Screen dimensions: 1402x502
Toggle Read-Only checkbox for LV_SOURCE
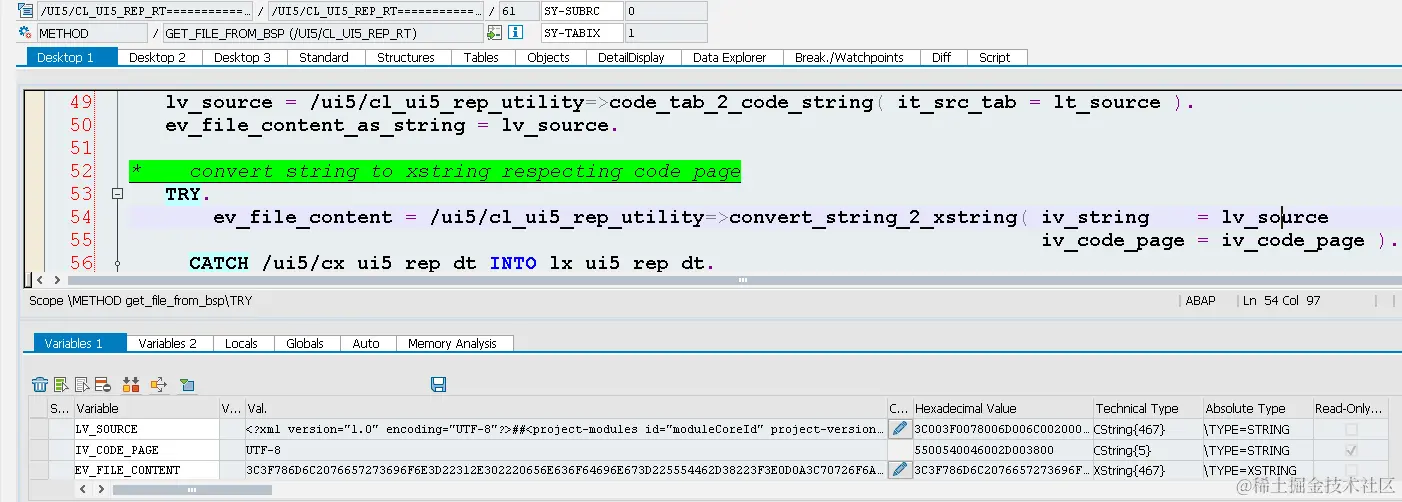(1352, 429)
